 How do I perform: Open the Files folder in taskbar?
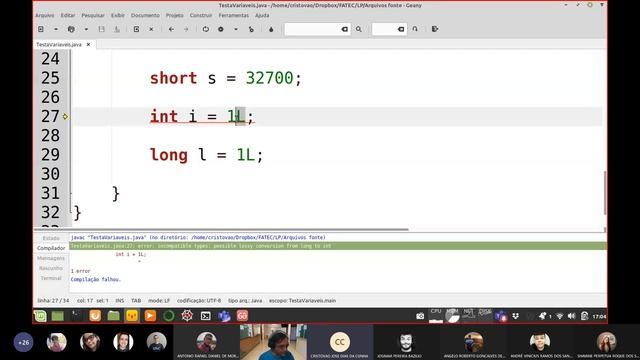[113, 316]
